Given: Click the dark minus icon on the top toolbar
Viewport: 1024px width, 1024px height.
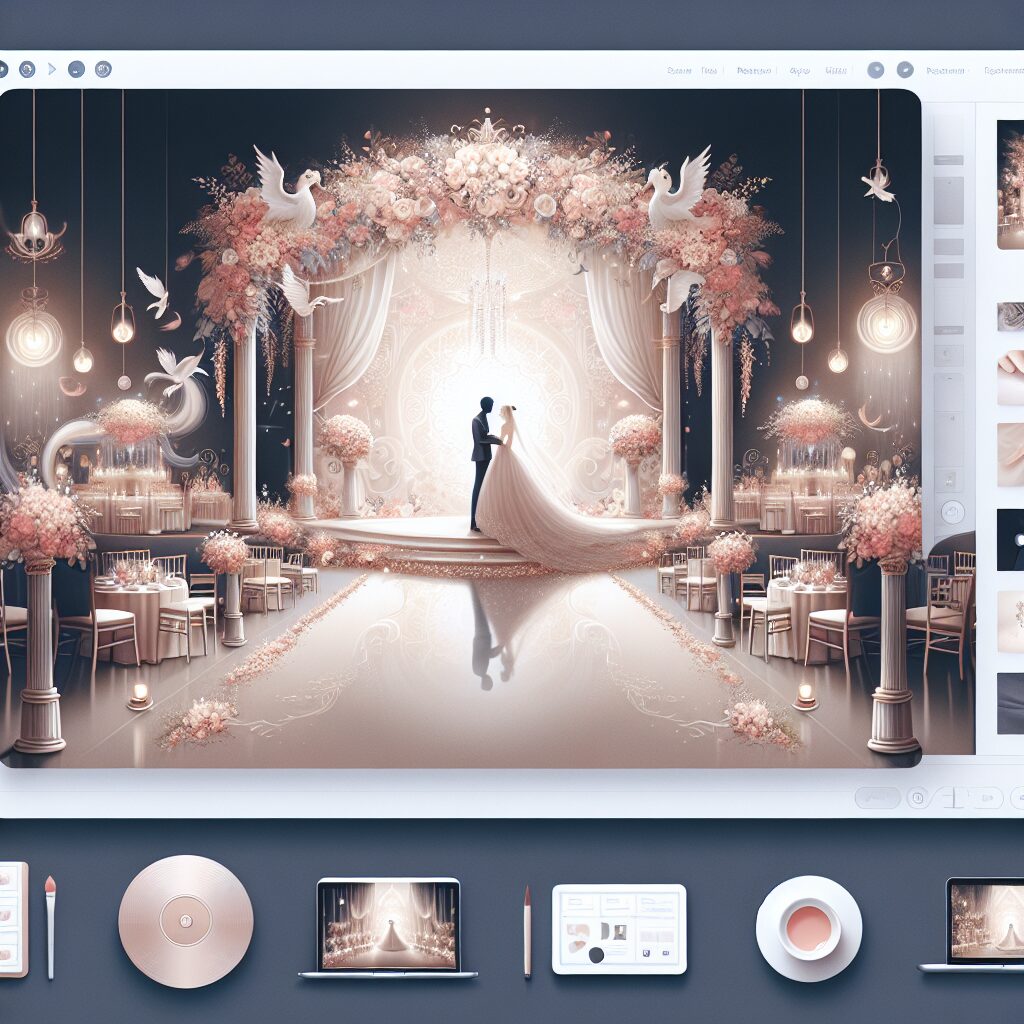Looking at the screenshot, I should pos(75,70).
